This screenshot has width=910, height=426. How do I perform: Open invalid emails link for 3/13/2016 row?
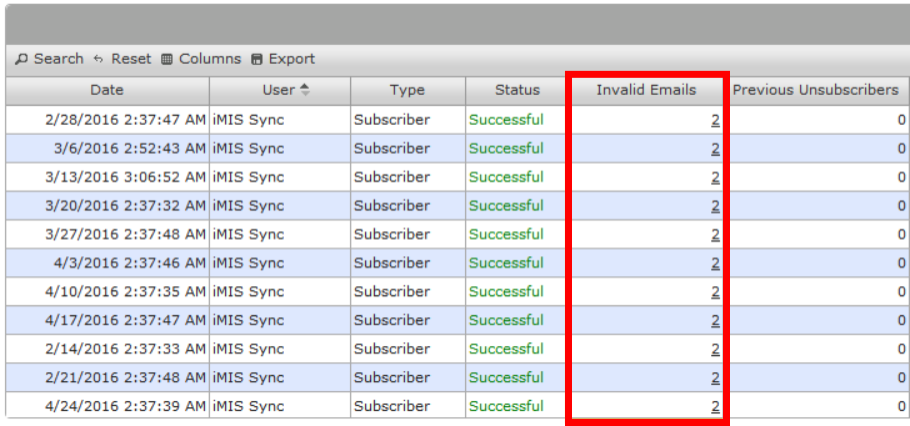(x=716, y=177)
